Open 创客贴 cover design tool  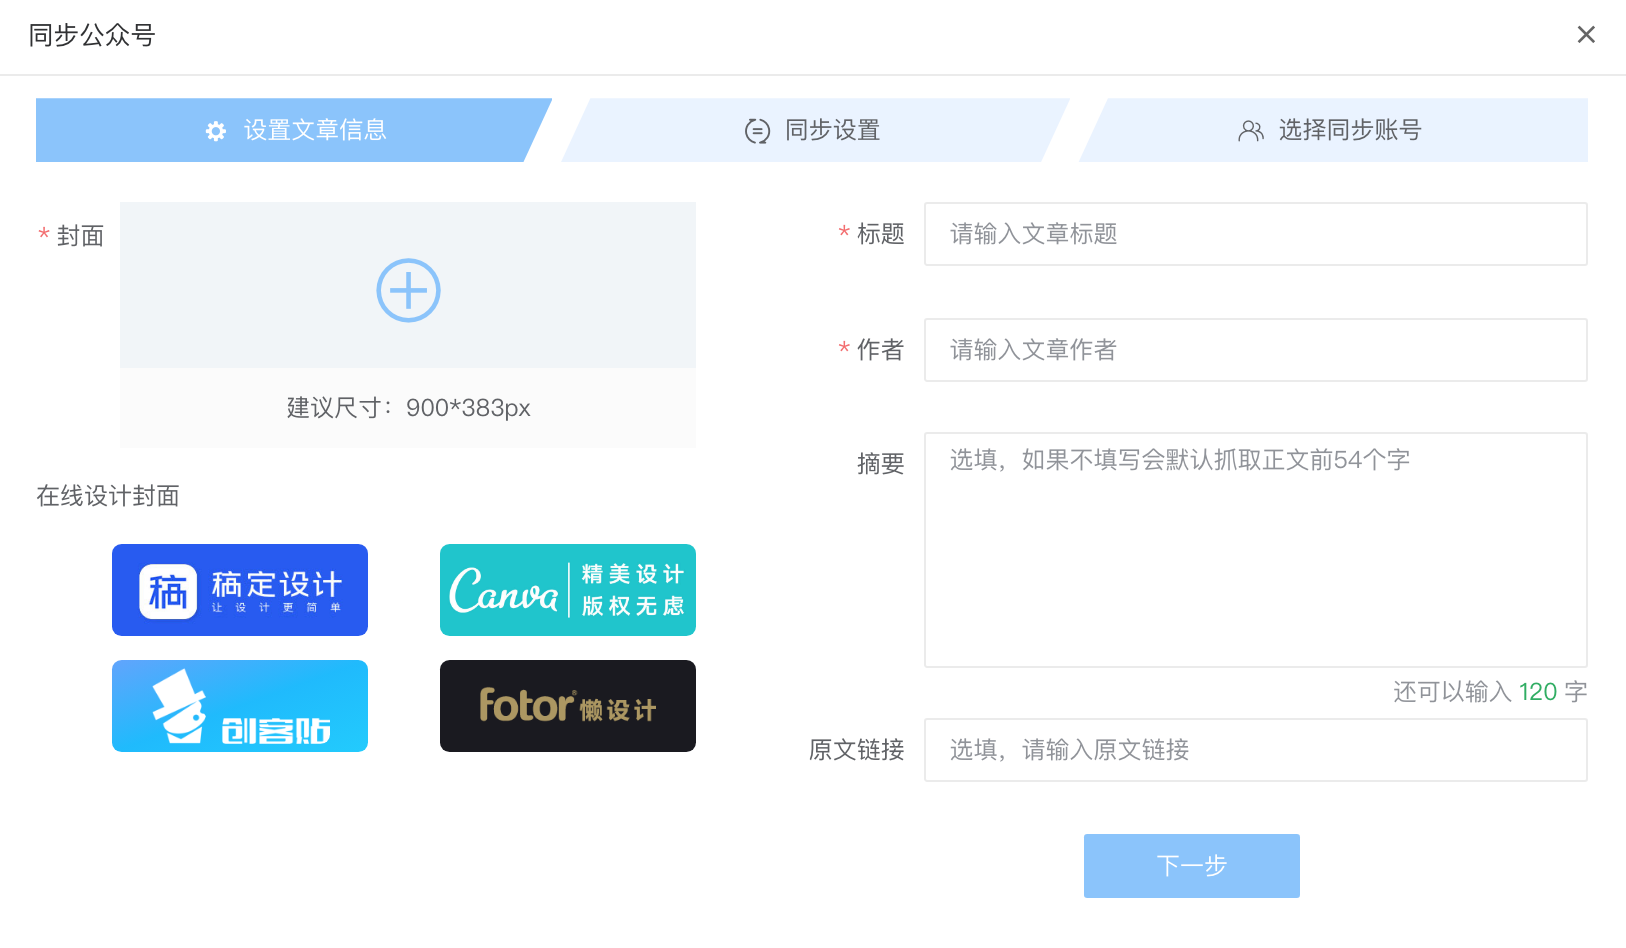coord(240,706)
